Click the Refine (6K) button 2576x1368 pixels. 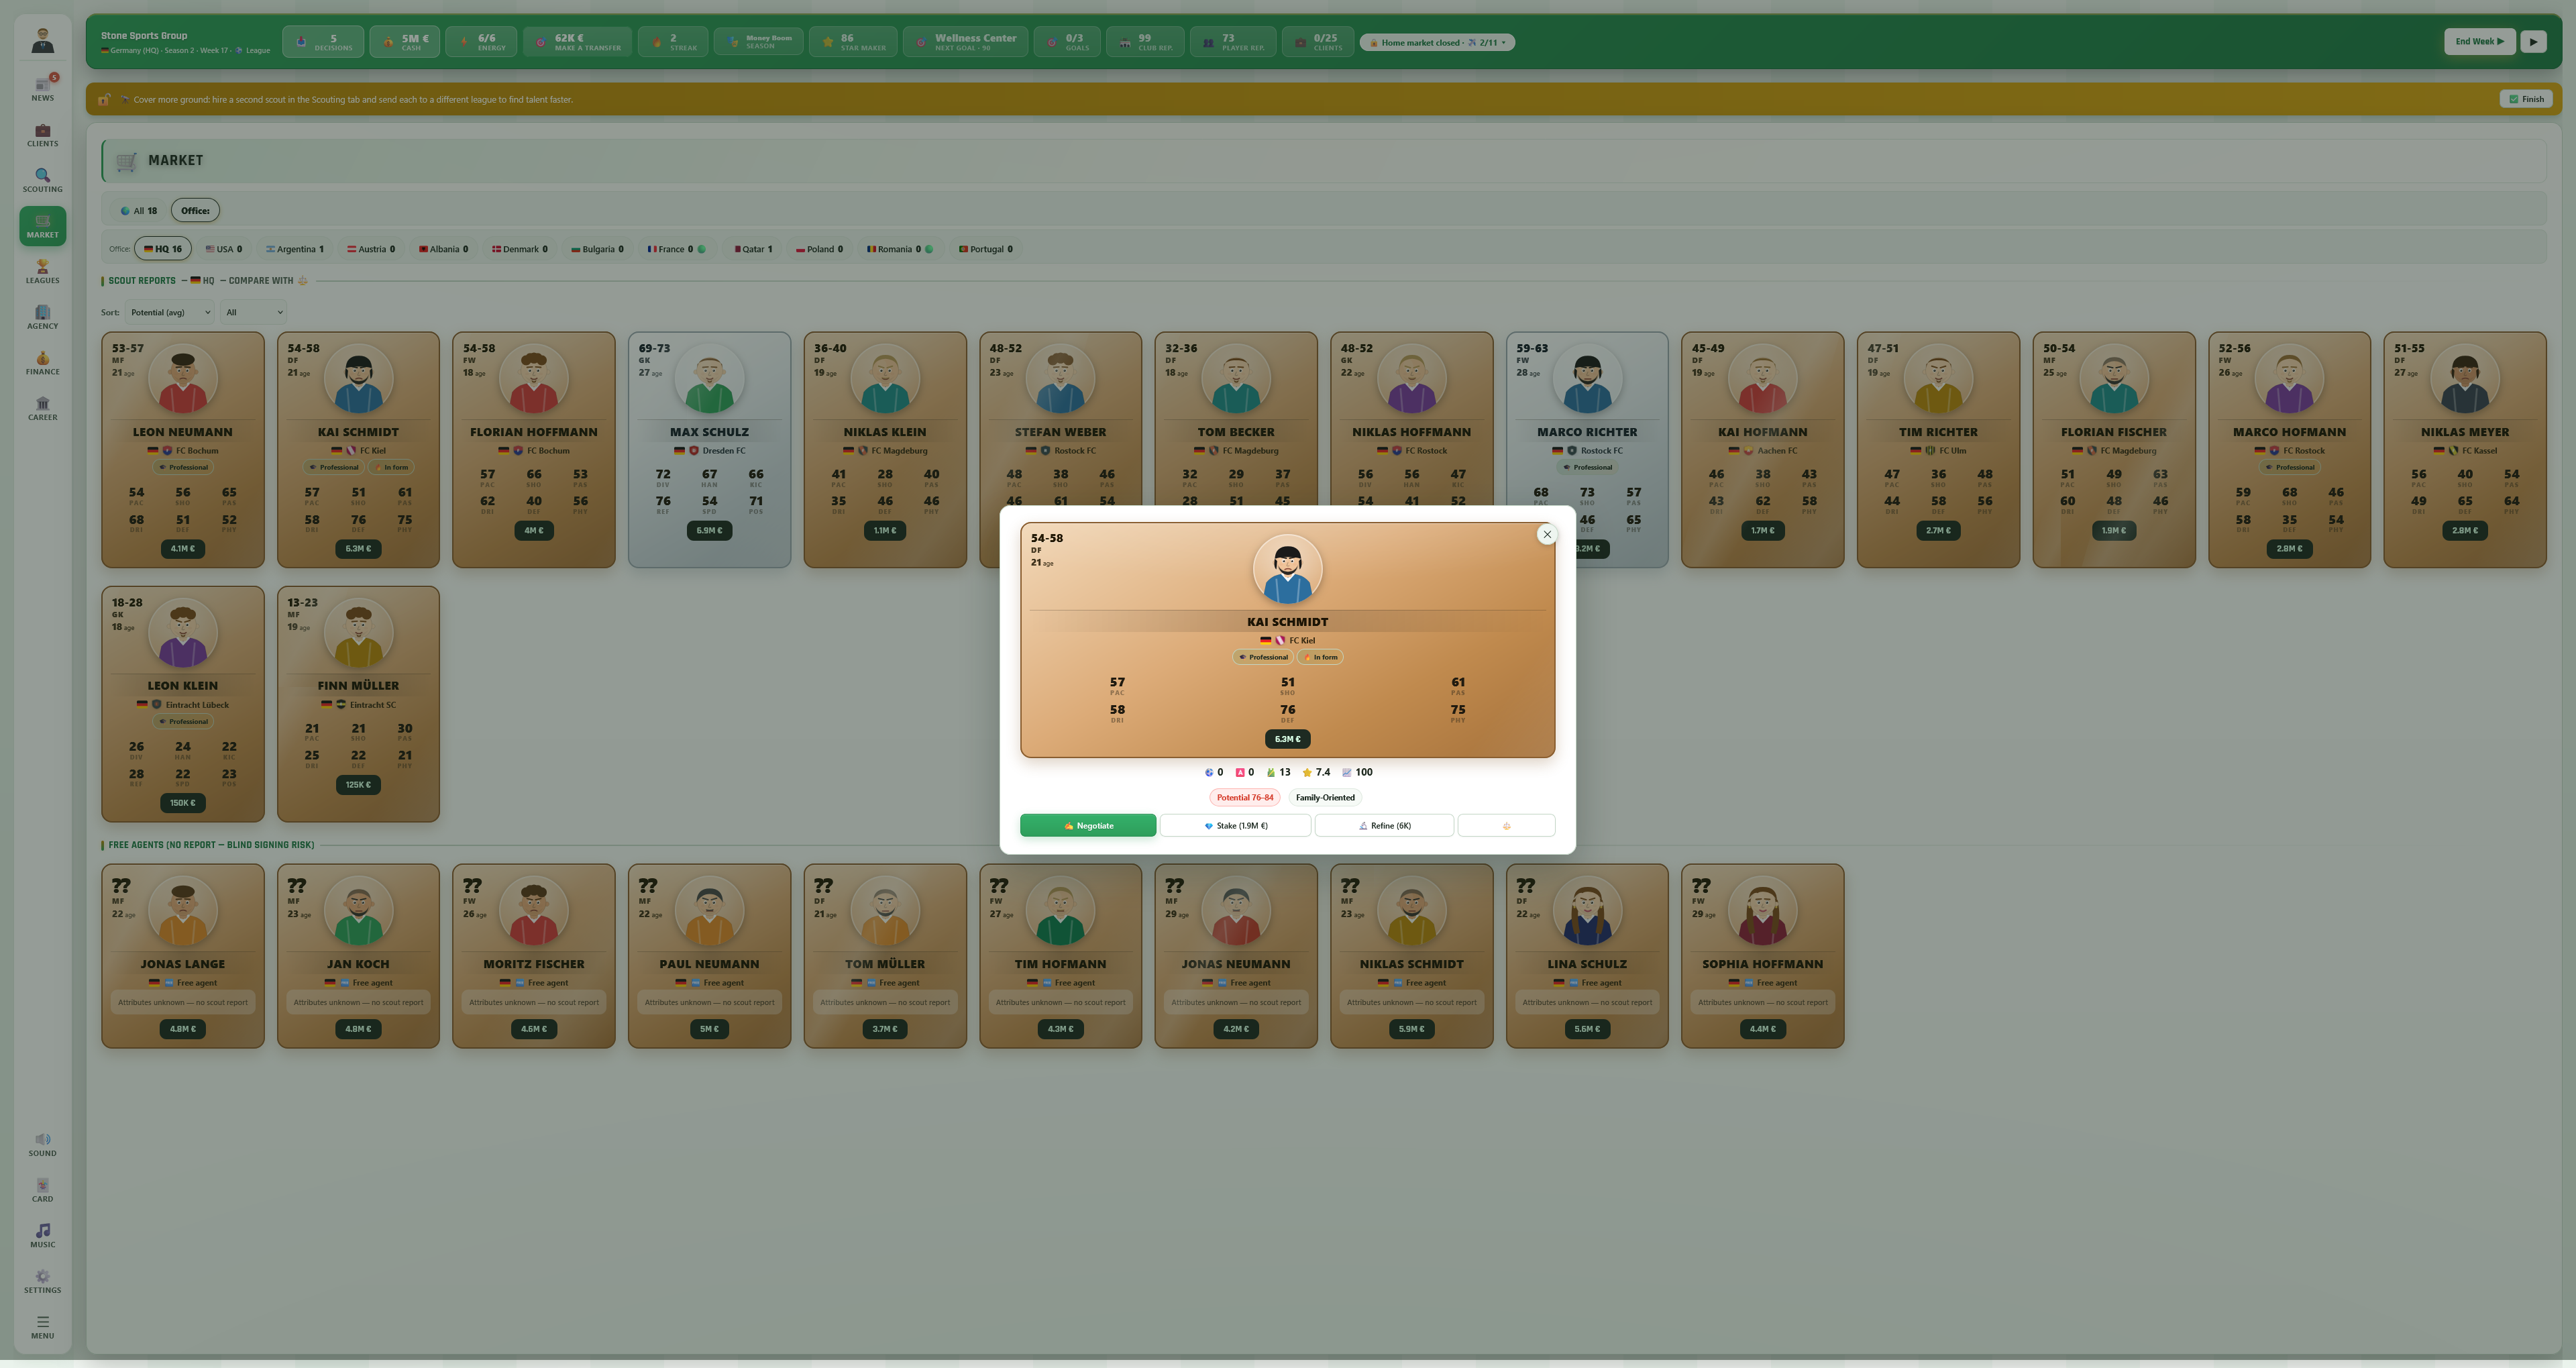[x=1384, y=826]
